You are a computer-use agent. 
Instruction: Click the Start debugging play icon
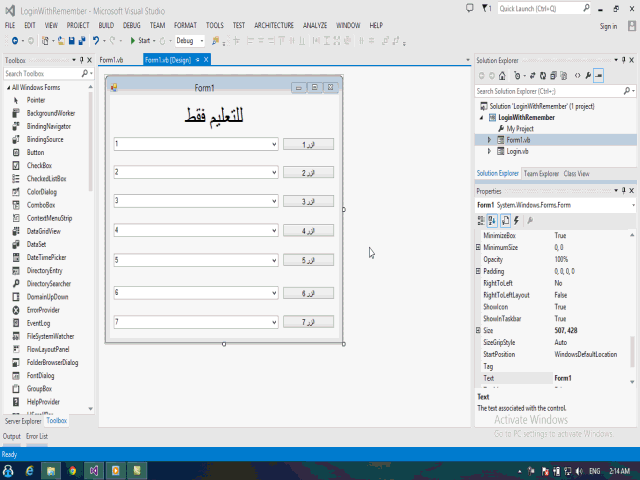tap(132, 41)
